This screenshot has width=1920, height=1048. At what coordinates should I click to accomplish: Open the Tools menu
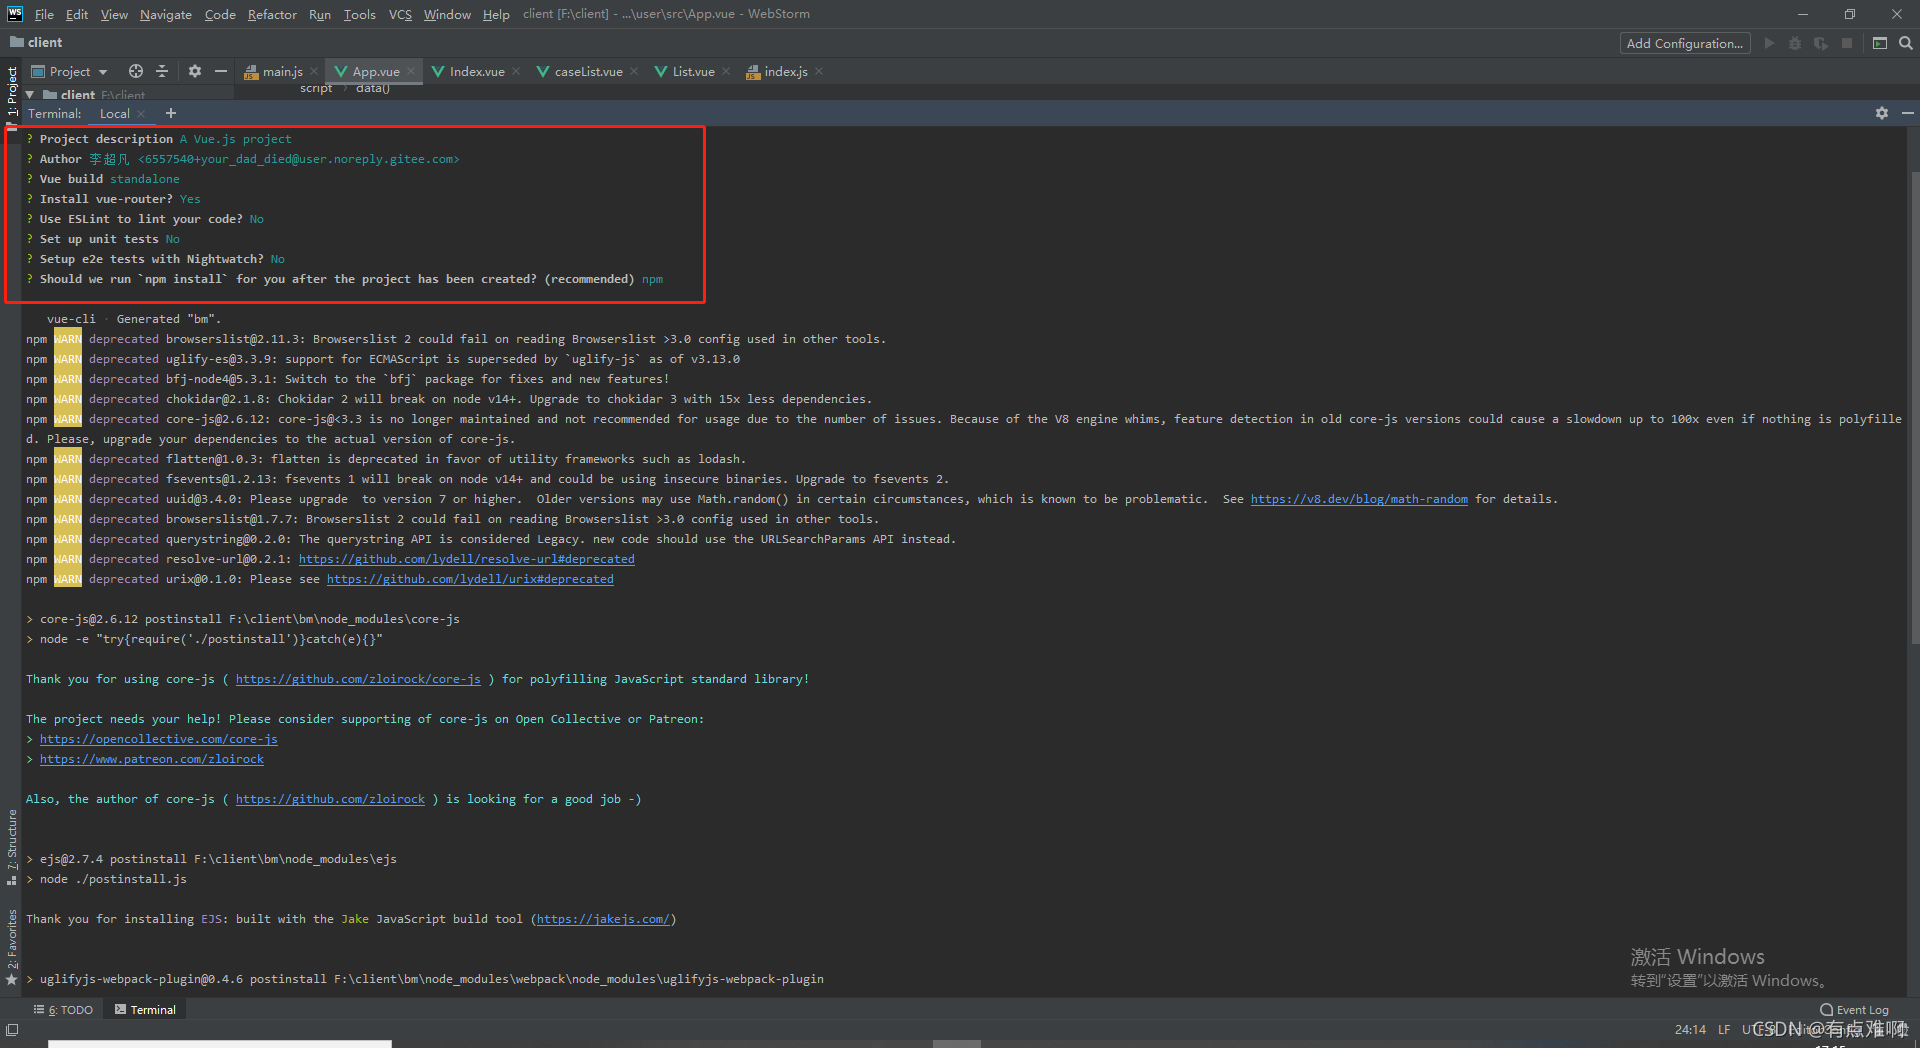(359, 14)
